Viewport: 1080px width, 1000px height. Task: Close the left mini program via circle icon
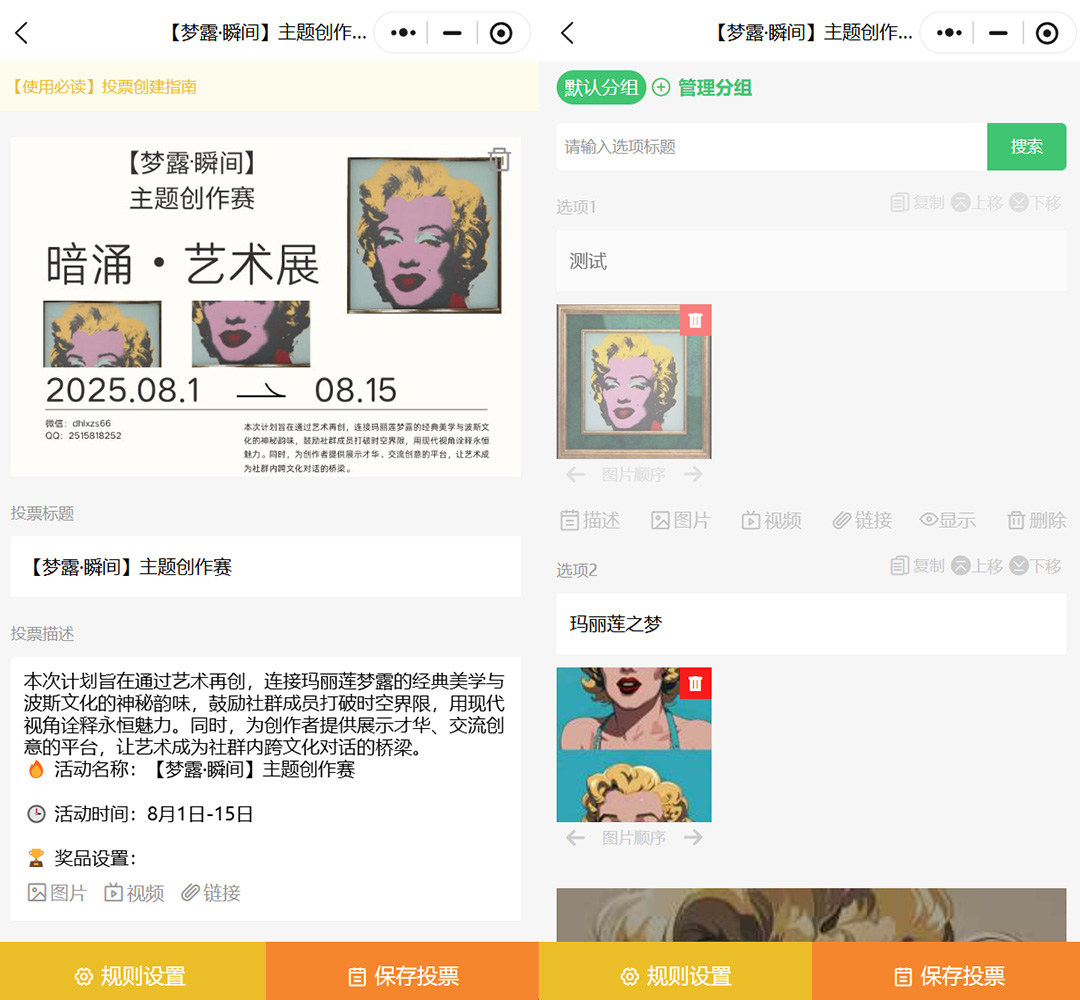point(501,32)
